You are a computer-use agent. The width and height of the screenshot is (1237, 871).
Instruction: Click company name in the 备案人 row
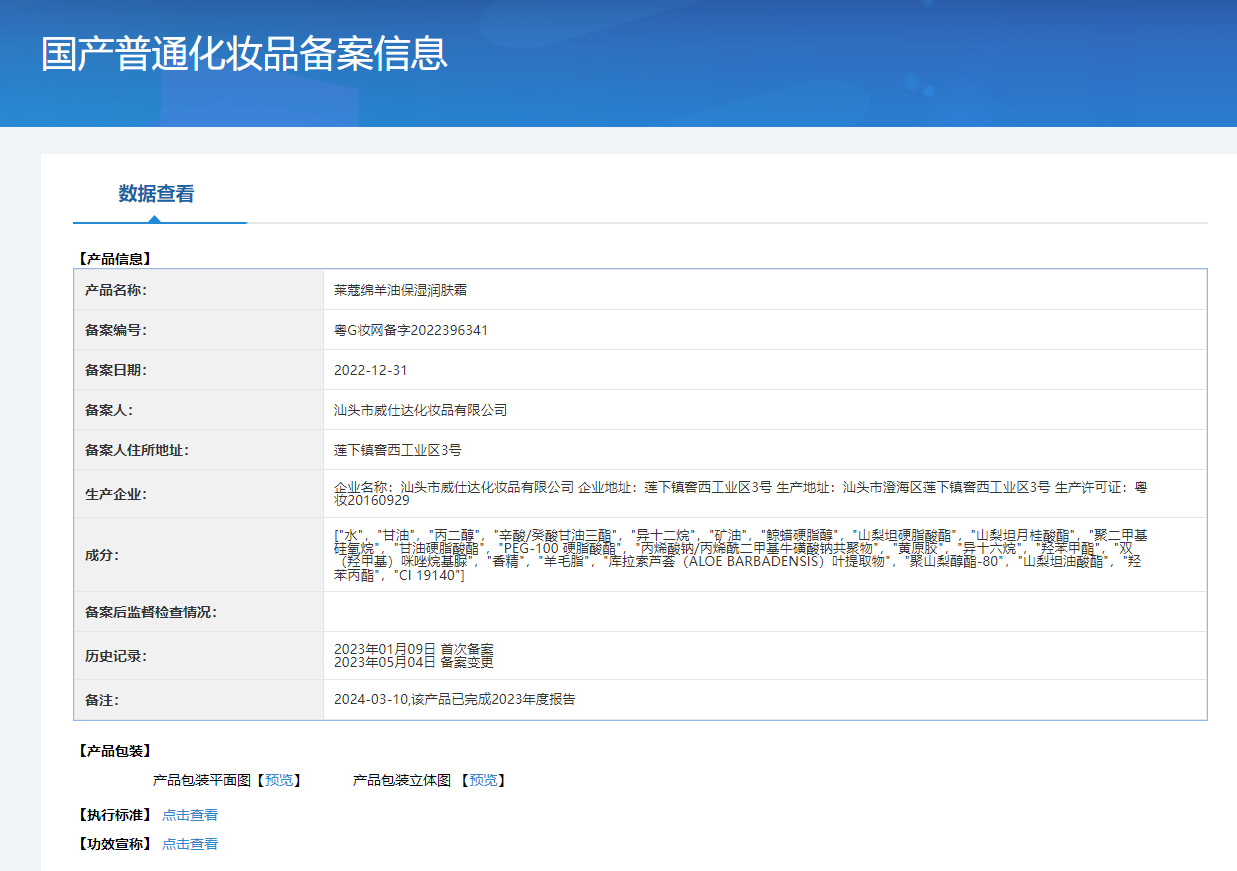click(x=421, y=410)
